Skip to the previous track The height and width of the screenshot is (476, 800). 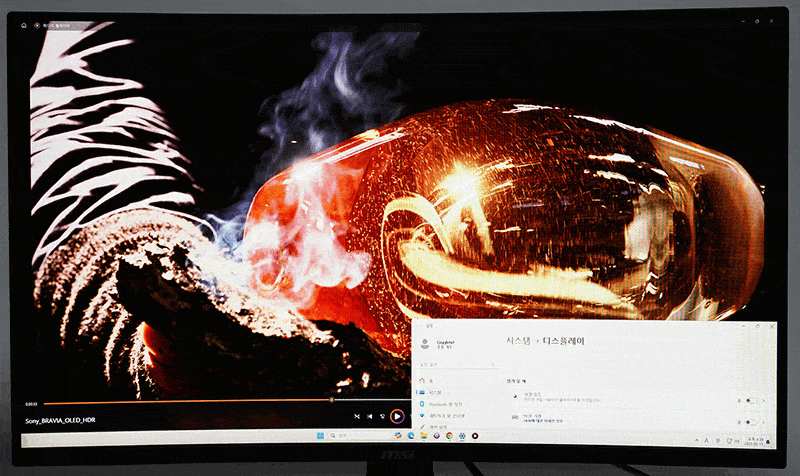point(369,416)
